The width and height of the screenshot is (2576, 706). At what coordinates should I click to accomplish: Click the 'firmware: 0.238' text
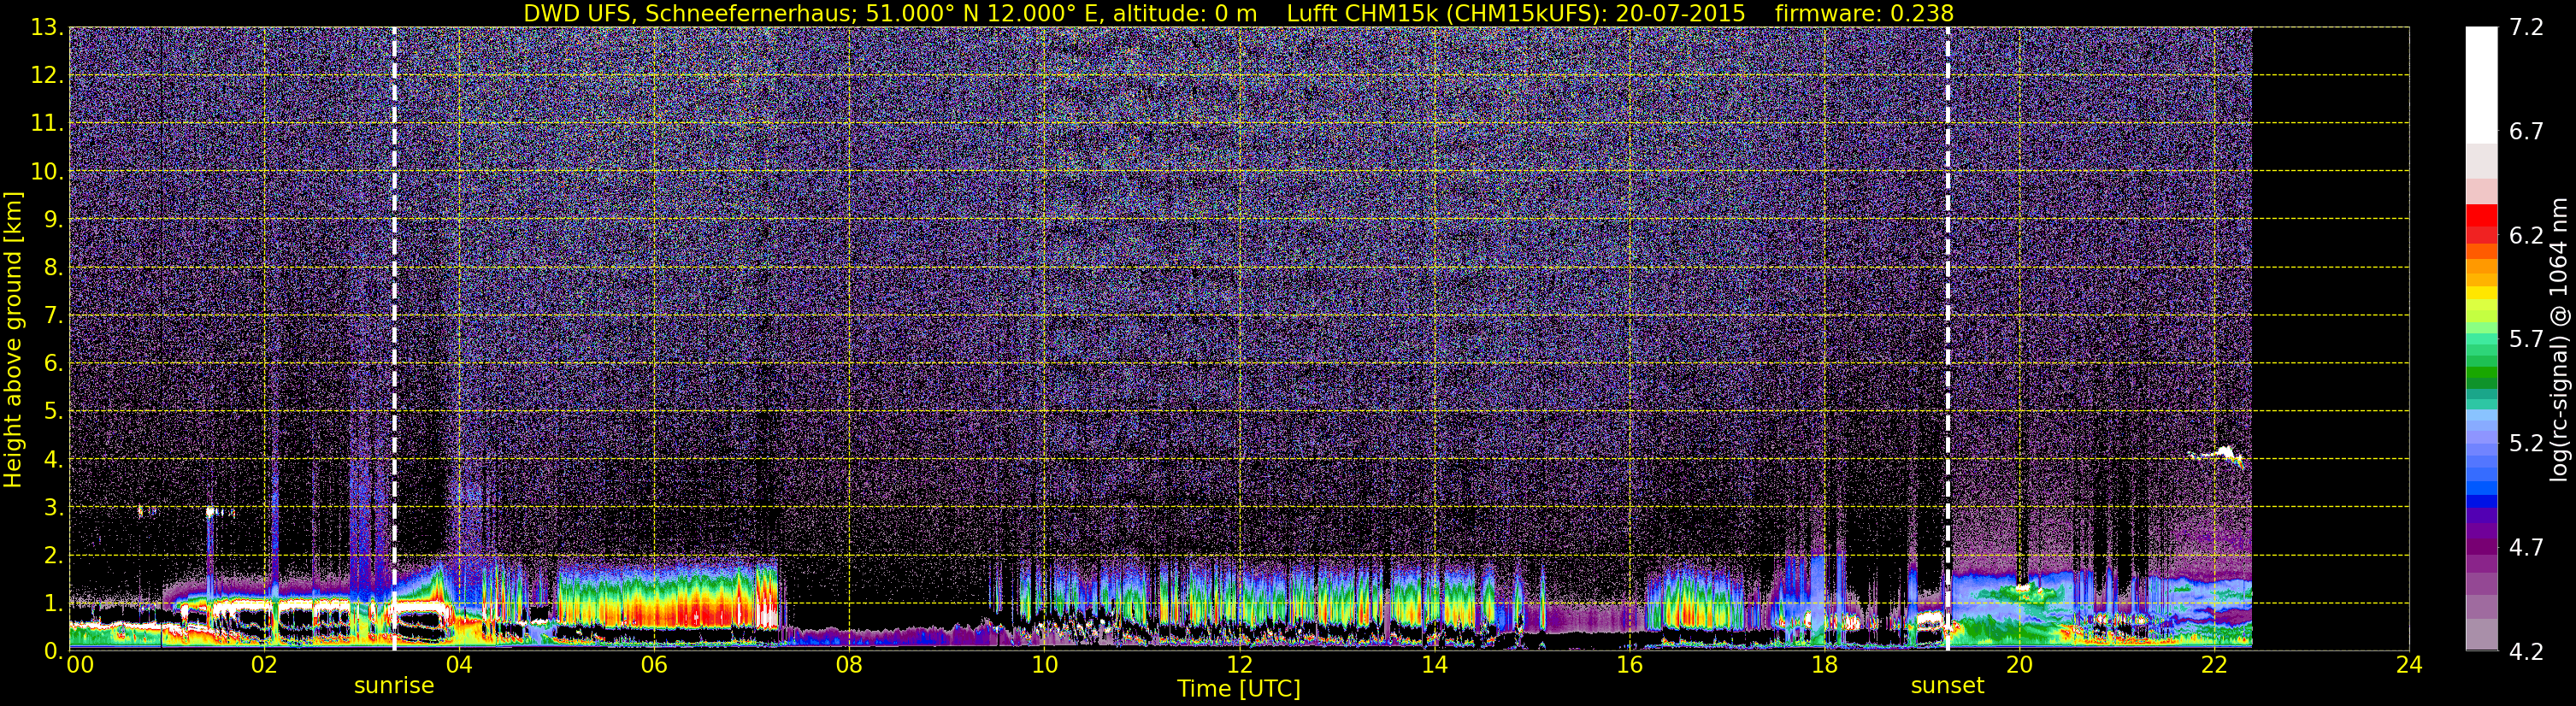click(x=1864, y=13)
